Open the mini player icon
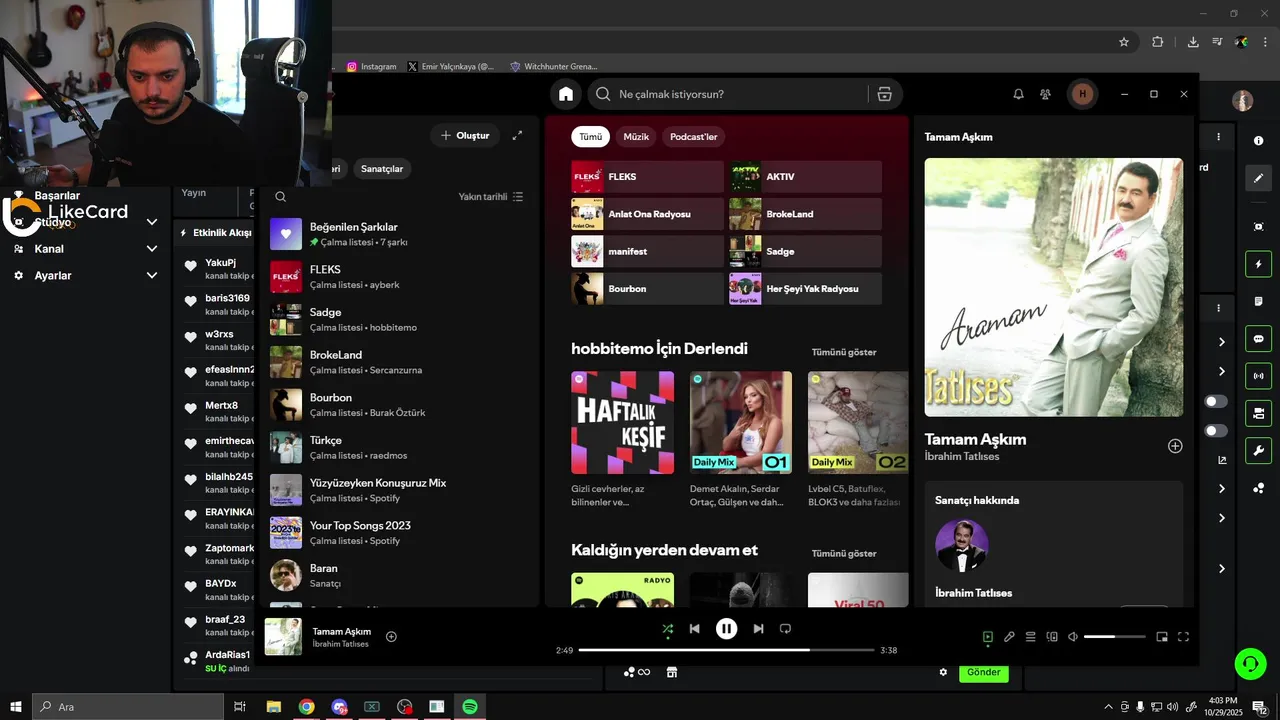 pos(1162,637)
